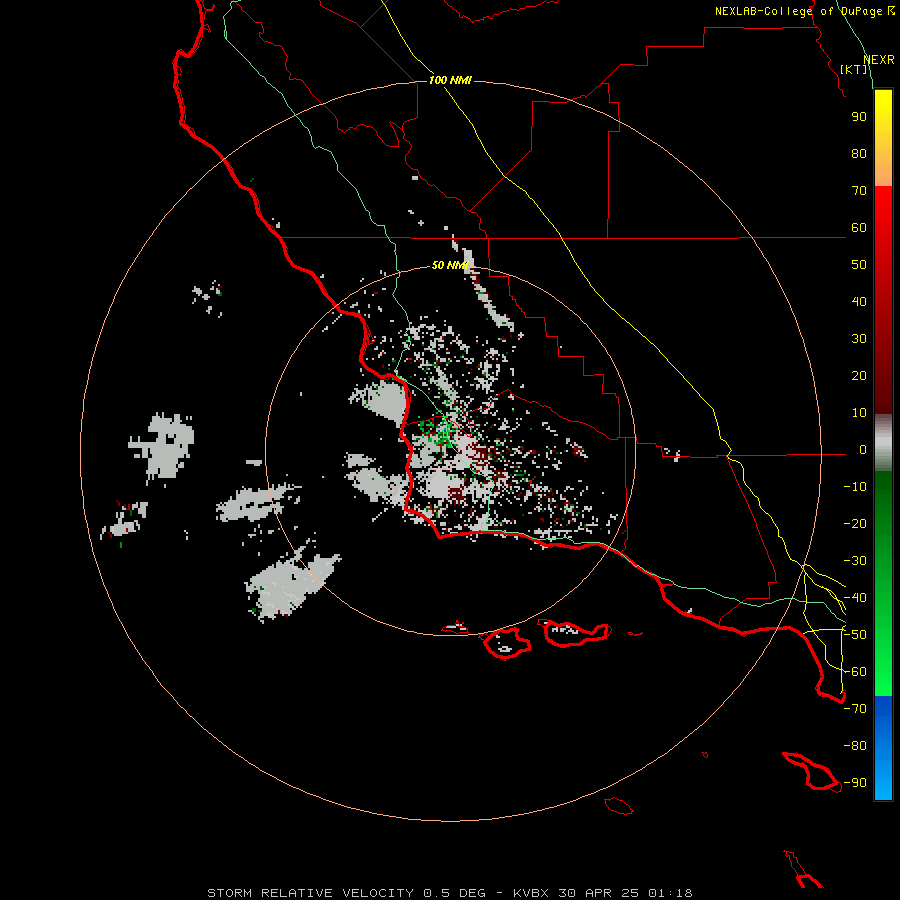Click the blue bottom segment of the color bar
This screenshot has width=900, height=900.
(883, 748)
